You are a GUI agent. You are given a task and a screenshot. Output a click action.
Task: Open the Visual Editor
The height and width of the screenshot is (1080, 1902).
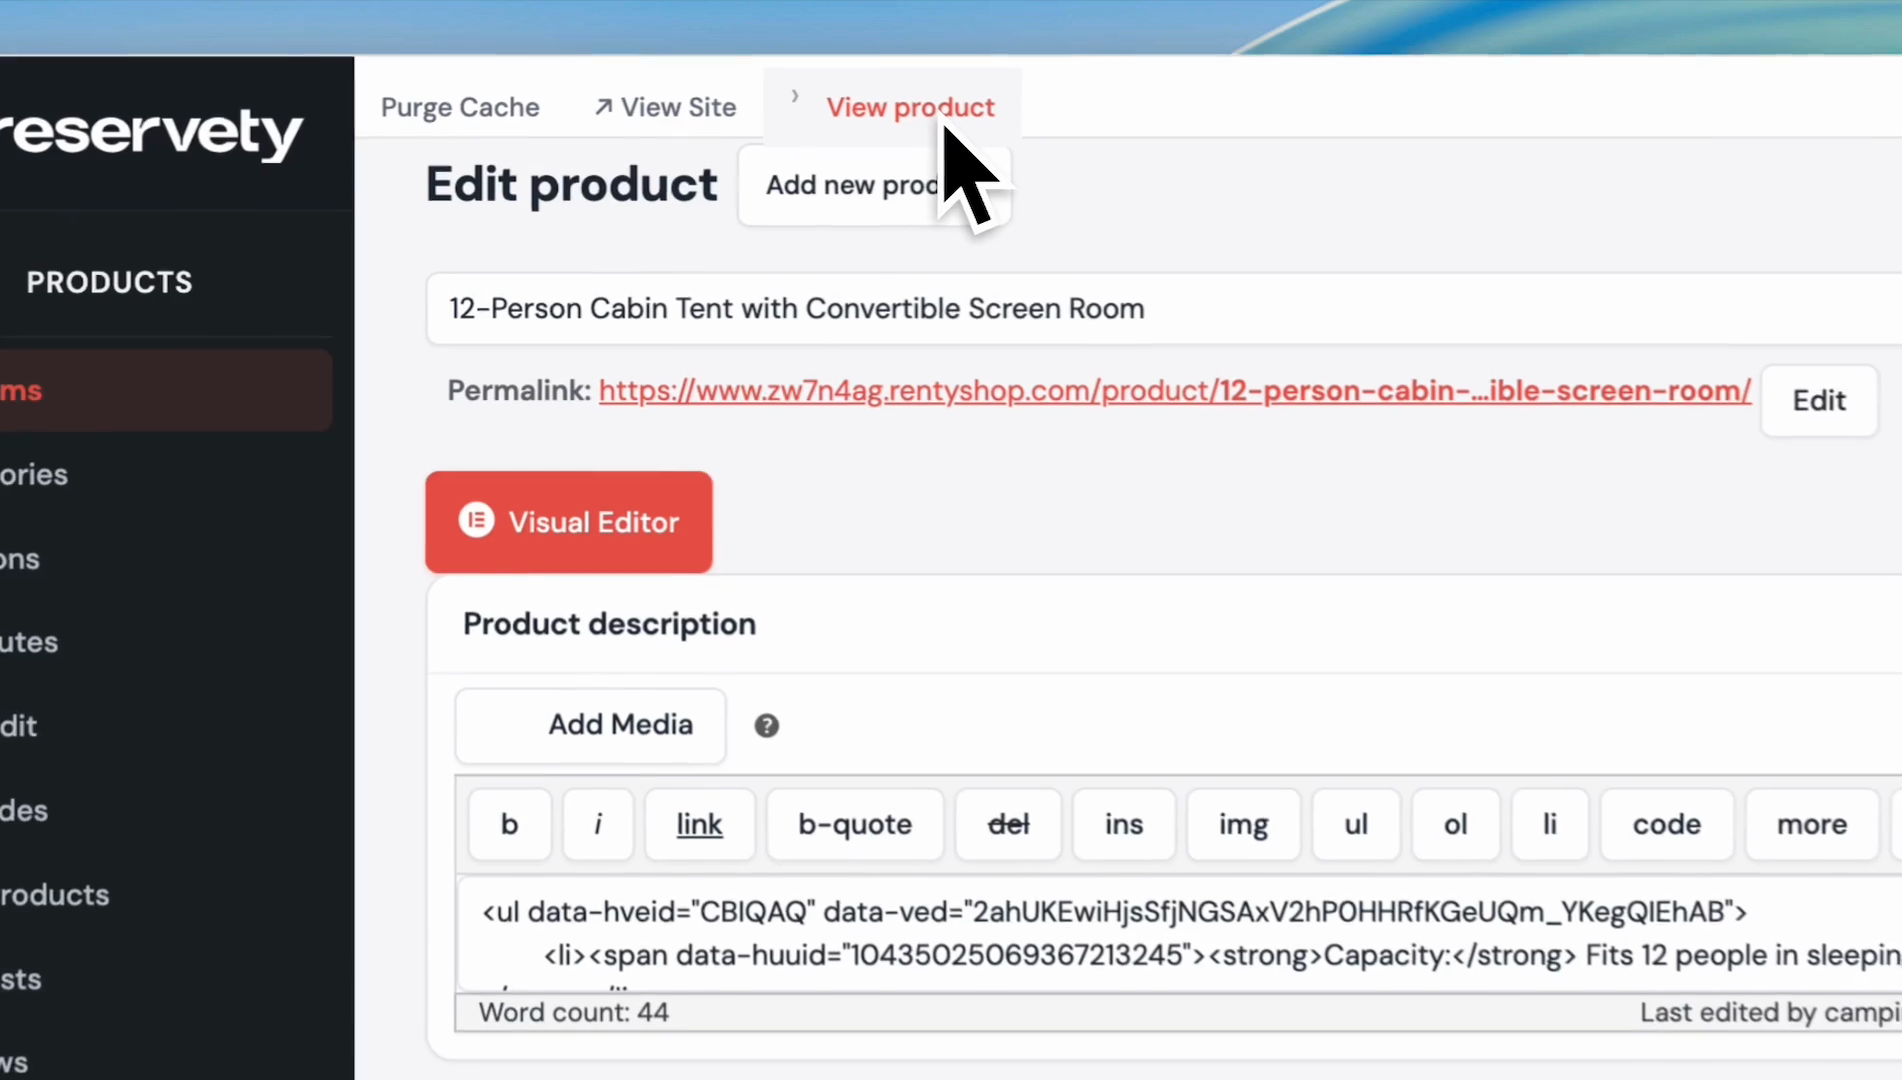[x=569, y=522]
